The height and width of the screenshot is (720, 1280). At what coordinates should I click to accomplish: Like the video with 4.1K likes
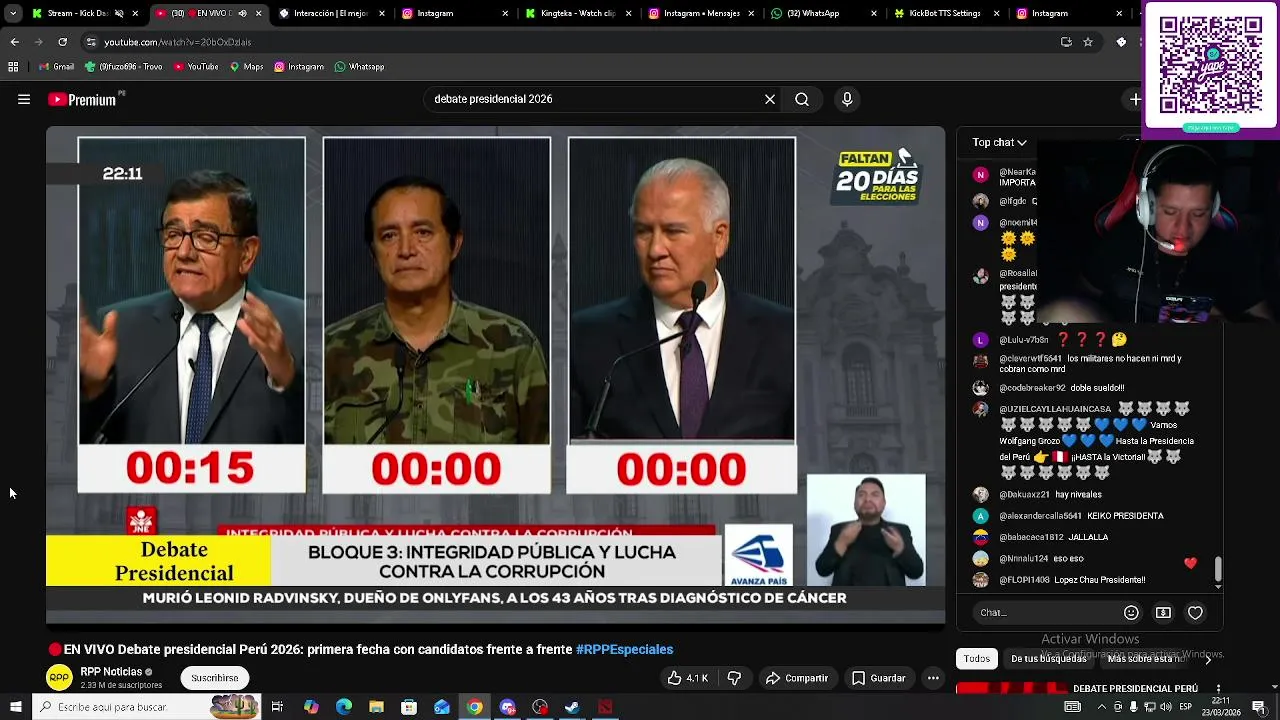tap(688, 678)
